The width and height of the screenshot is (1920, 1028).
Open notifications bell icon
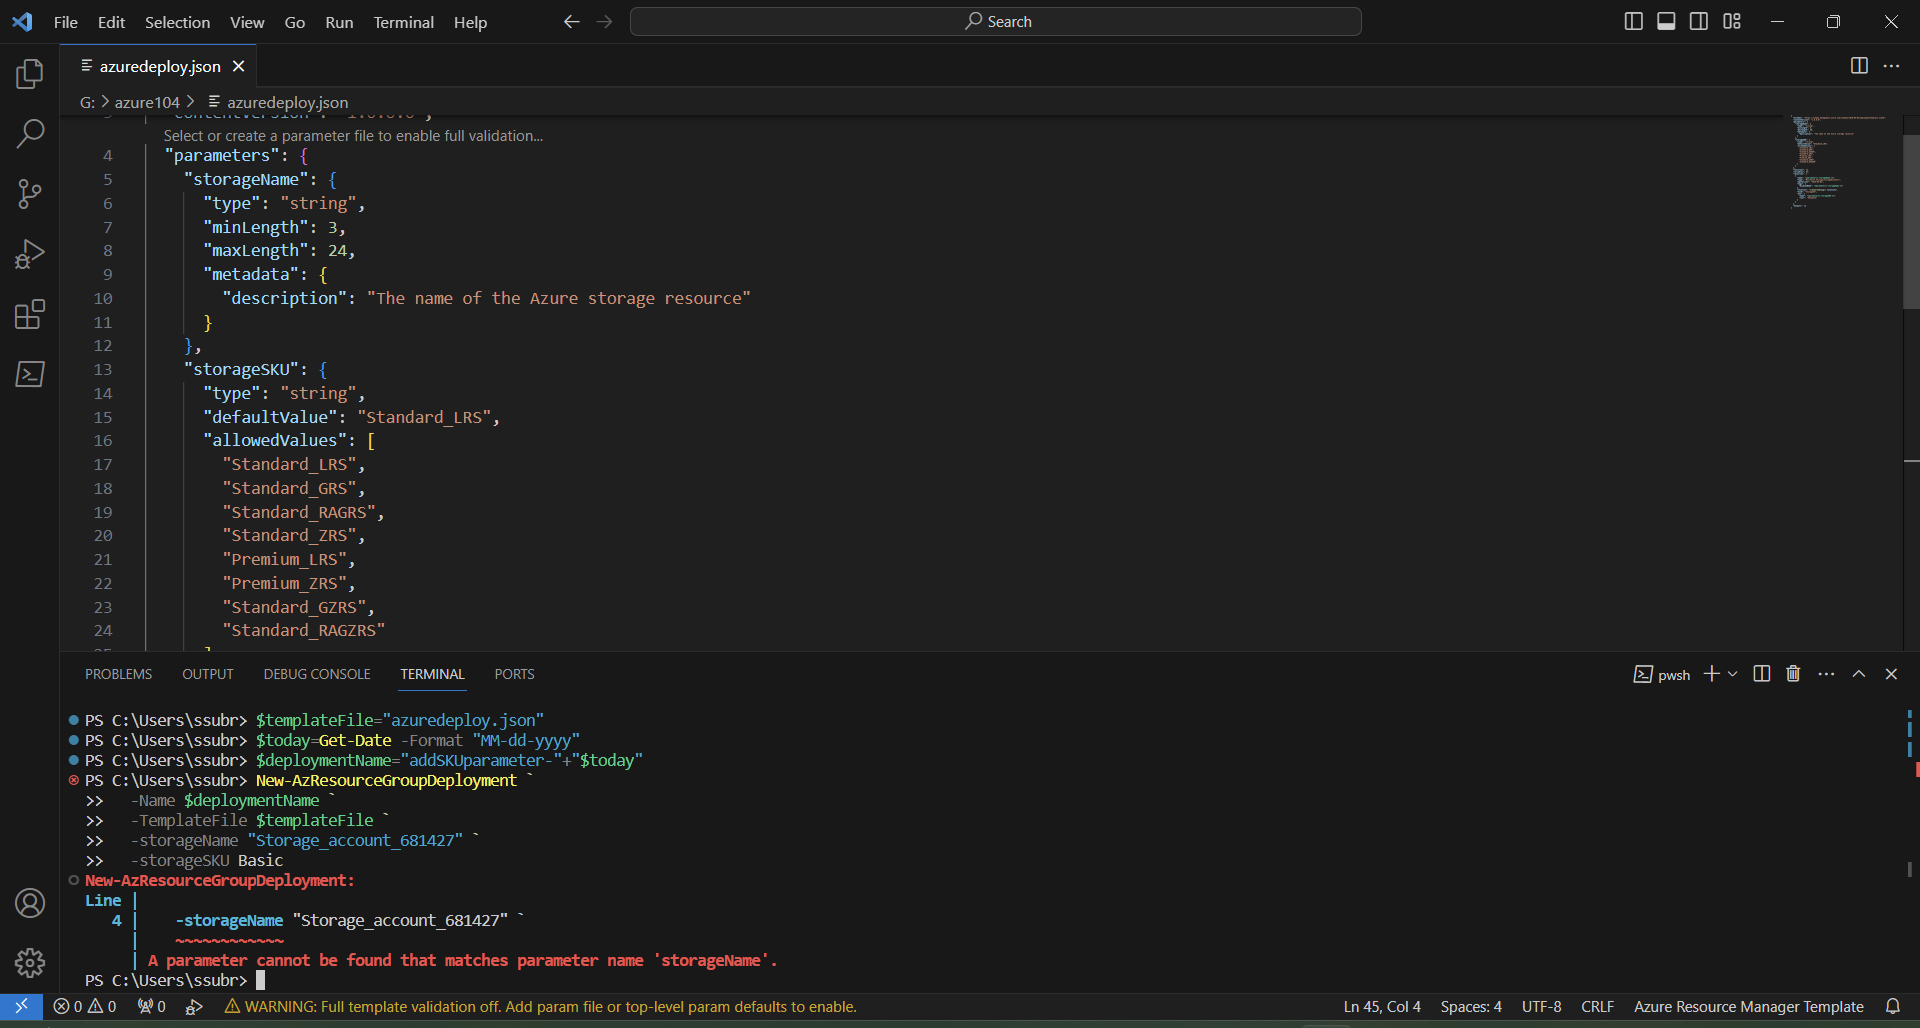(1892, 1006)
